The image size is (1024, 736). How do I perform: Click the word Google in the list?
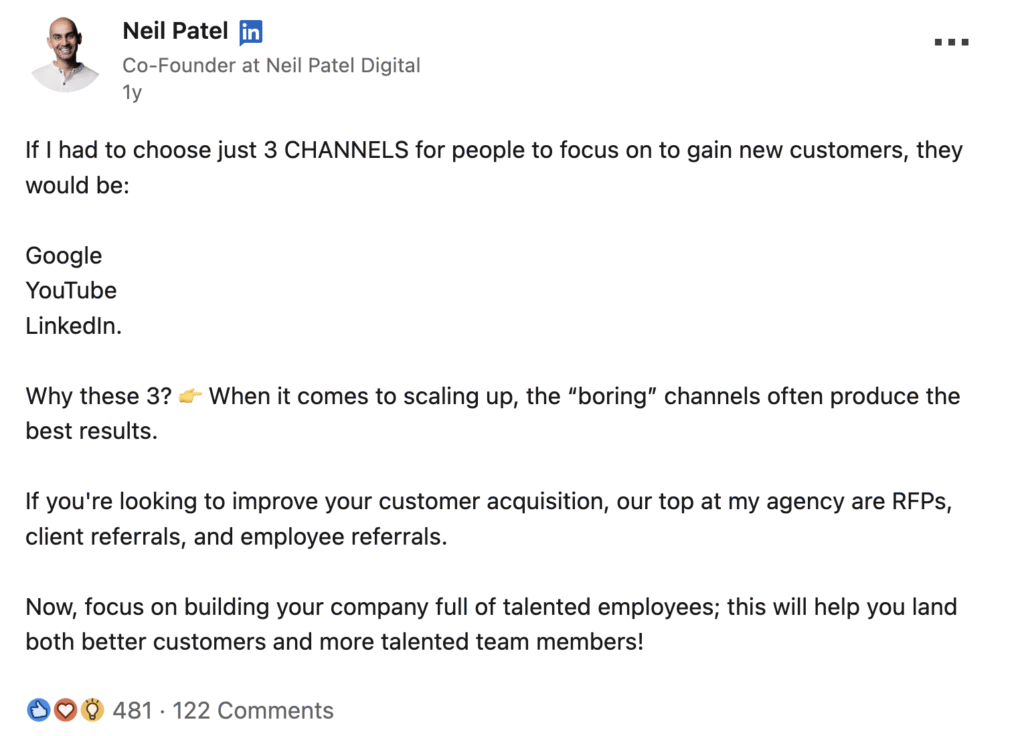point(64,256)
